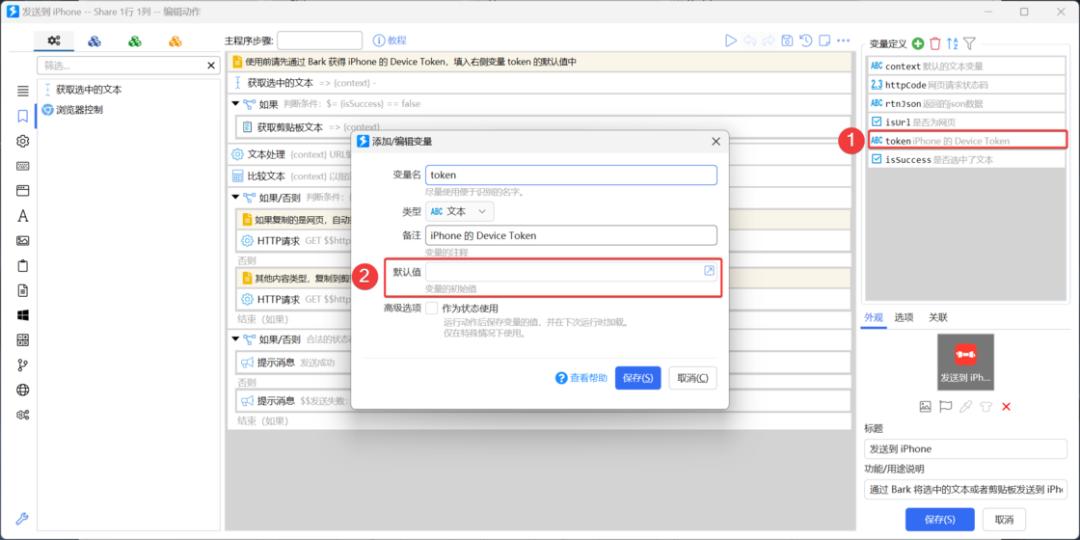Clear the filter box with X
This screenshot has width=1080, height=540.
(211, 65)
